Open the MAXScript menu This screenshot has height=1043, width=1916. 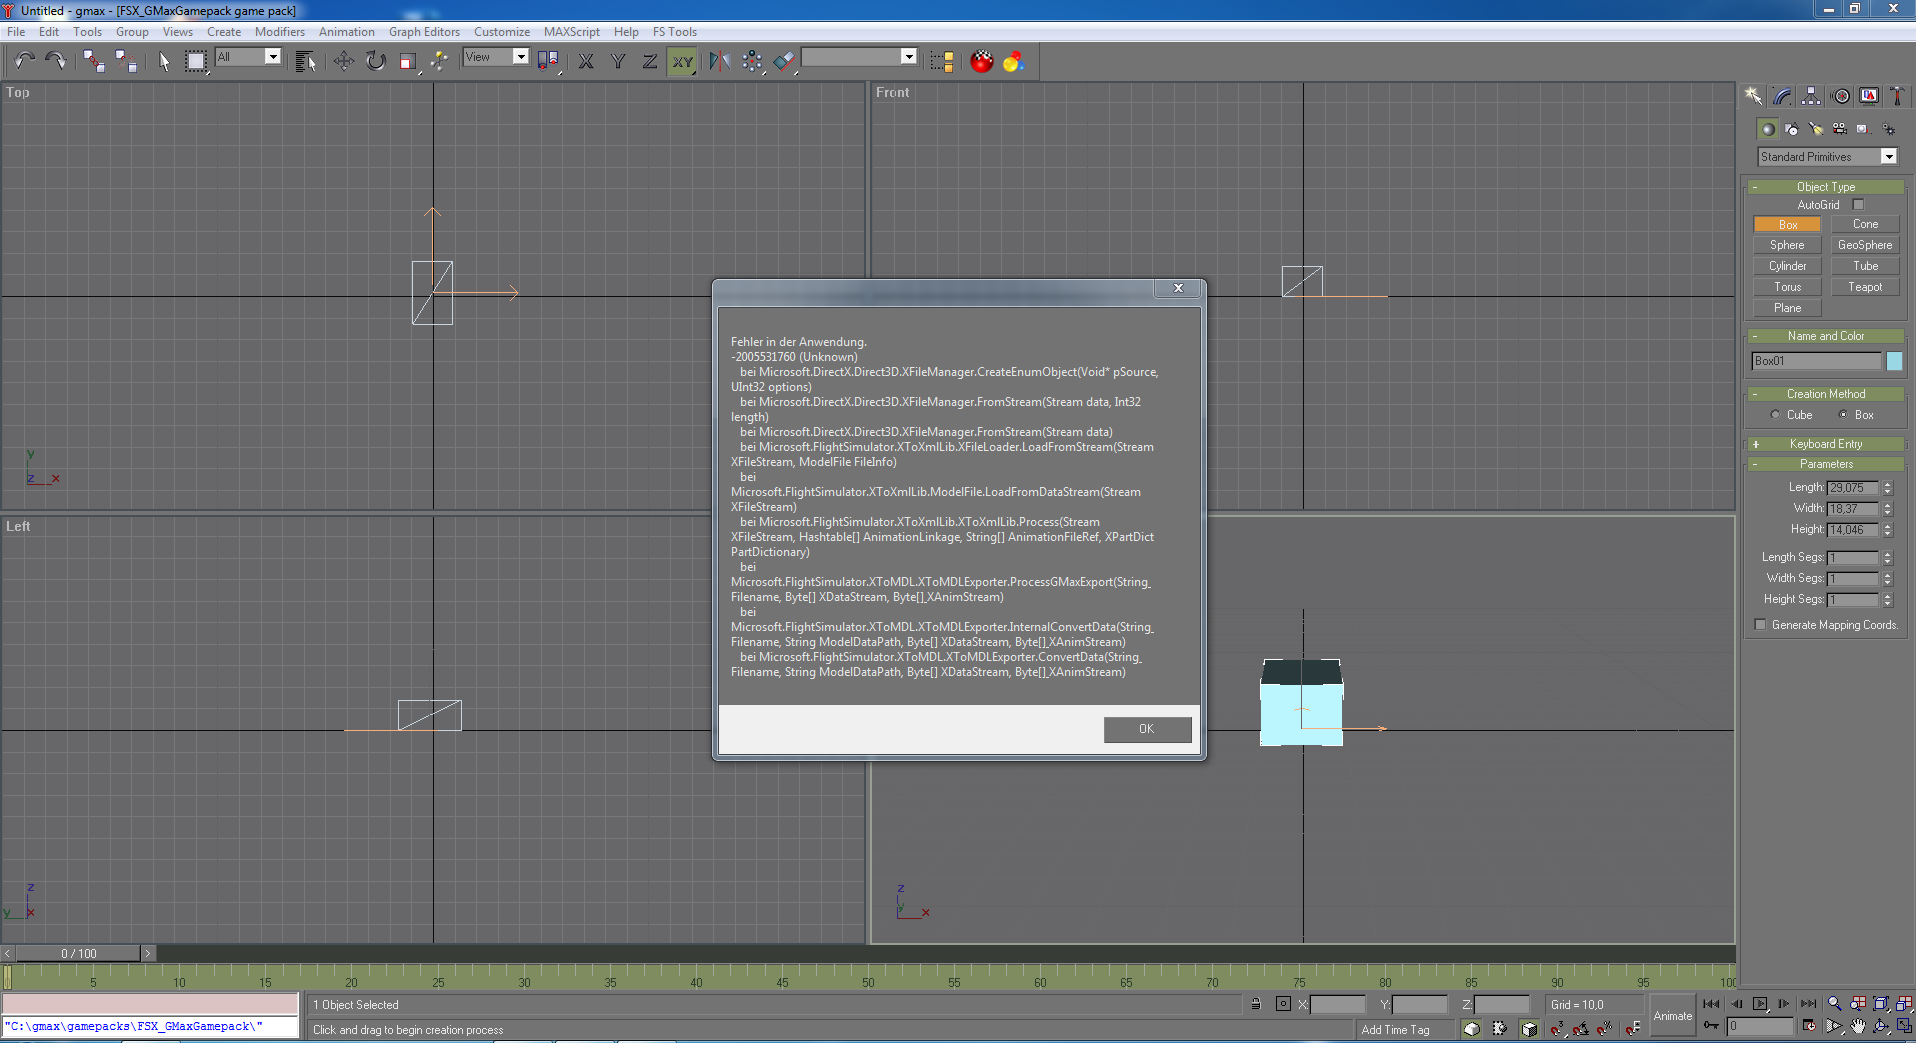click(x=572, y=32)
